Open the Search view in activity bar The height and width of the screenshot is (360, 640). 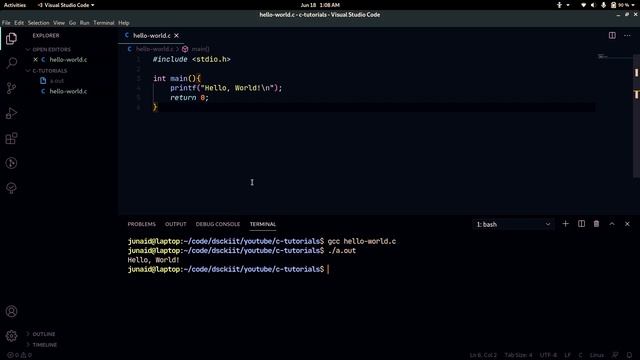(x=11, y=63)
